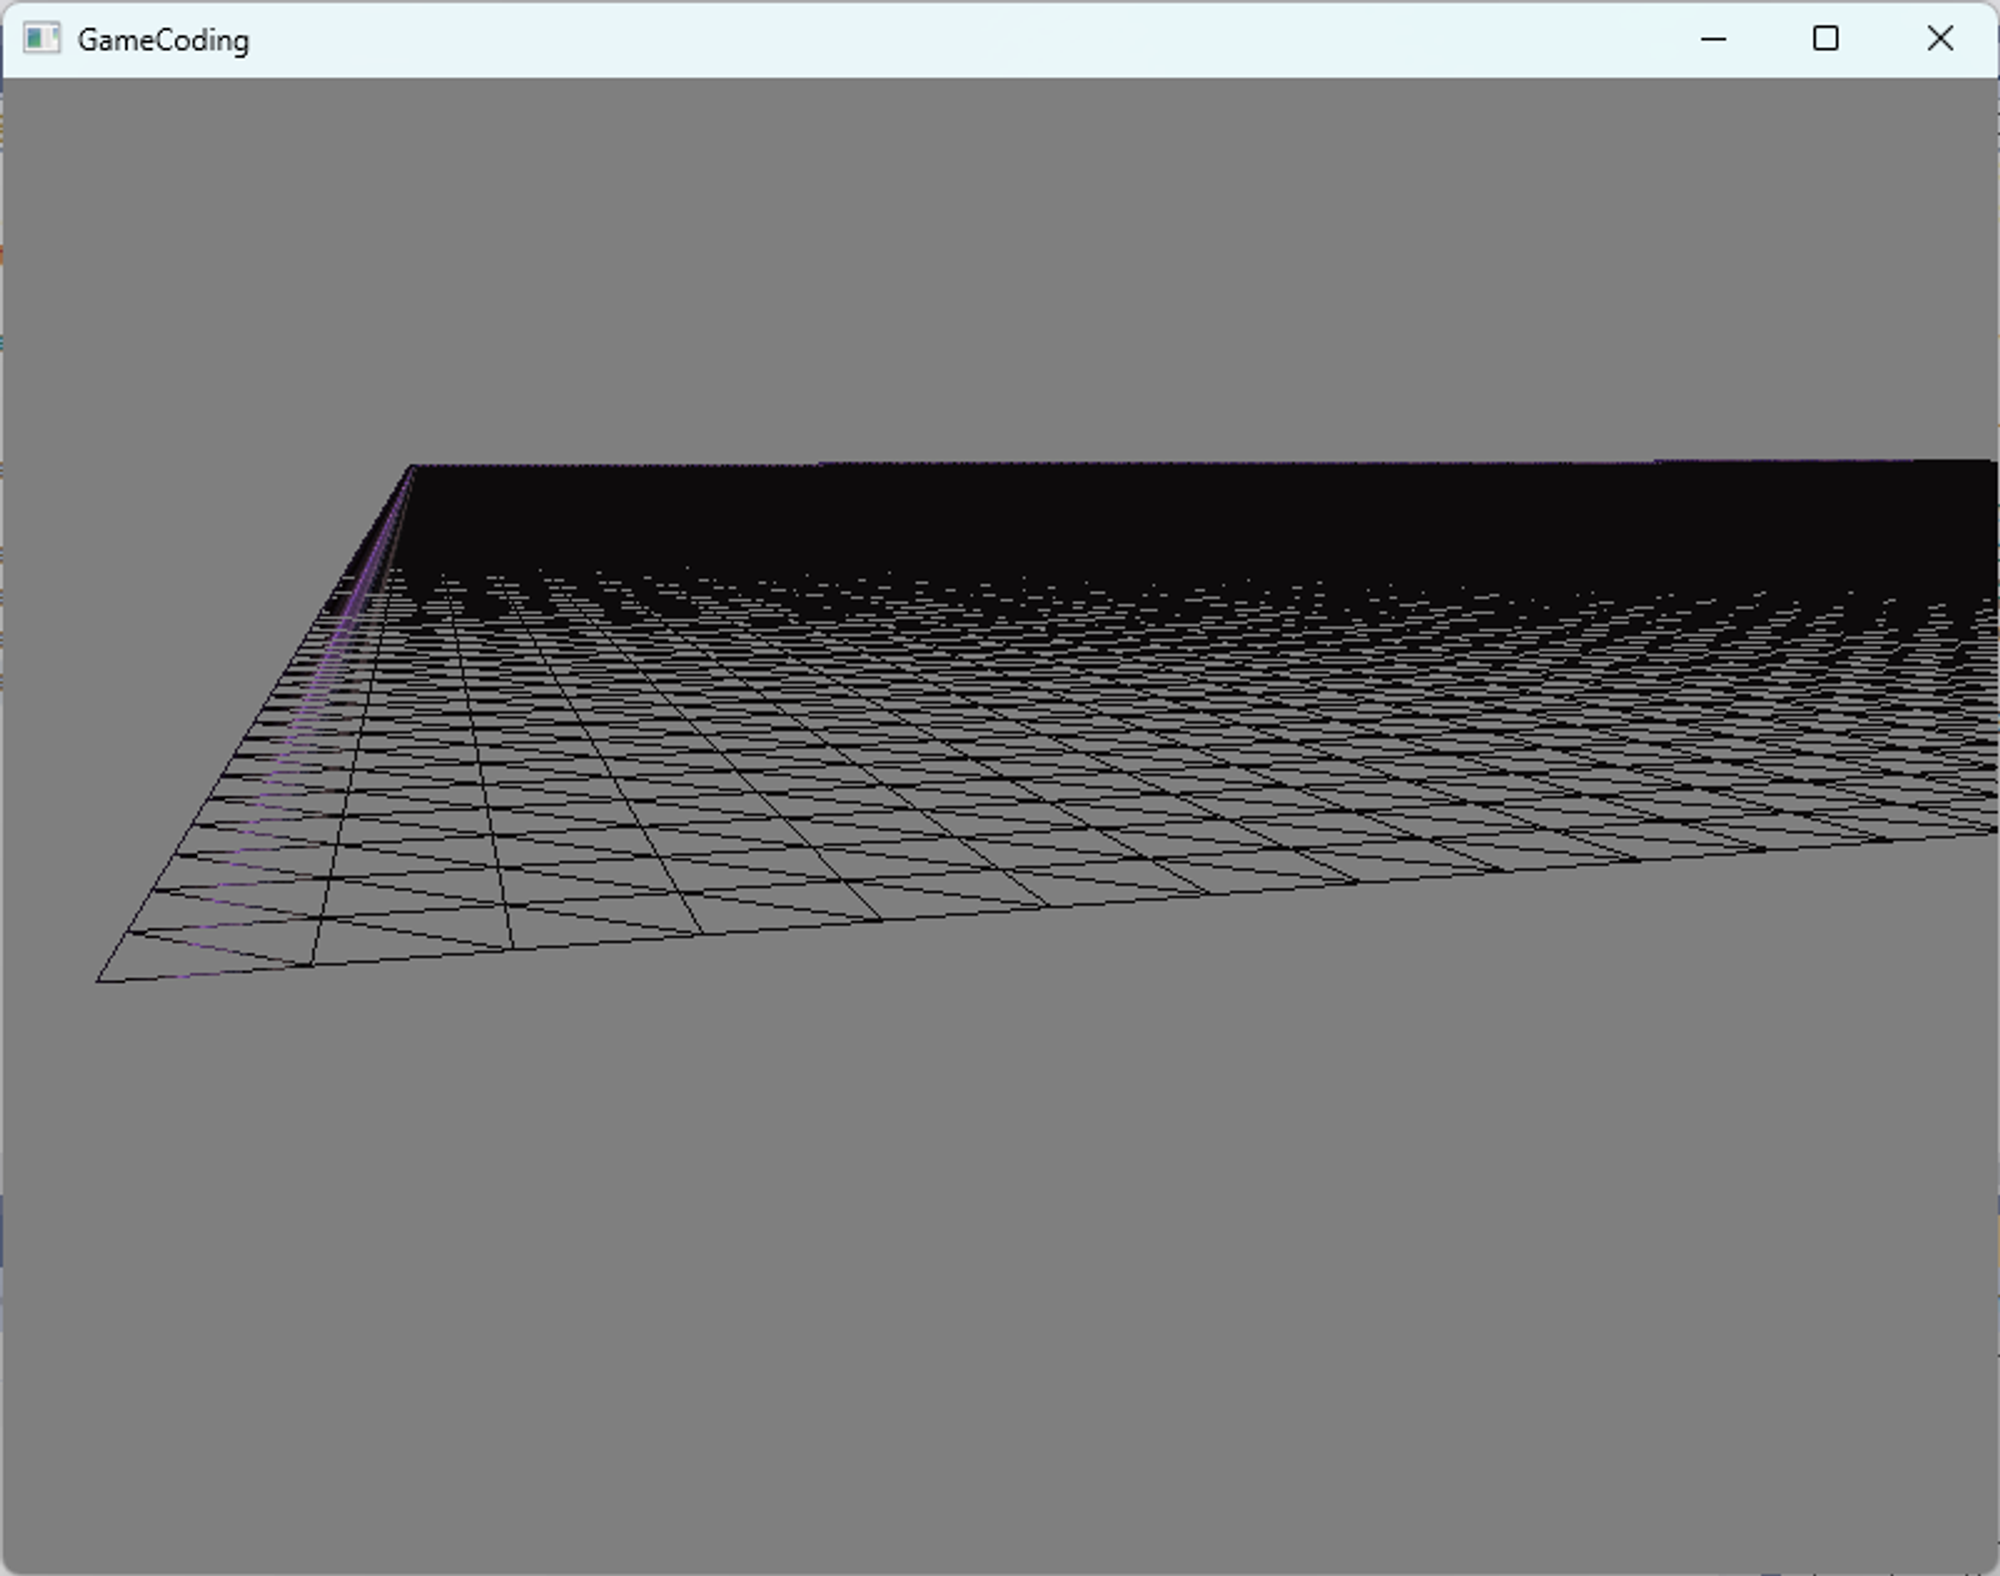Click the far top-left corner vertex of grid
Image resolution: width=2000 pixels, height=1576 pixels.
point(412,466)
